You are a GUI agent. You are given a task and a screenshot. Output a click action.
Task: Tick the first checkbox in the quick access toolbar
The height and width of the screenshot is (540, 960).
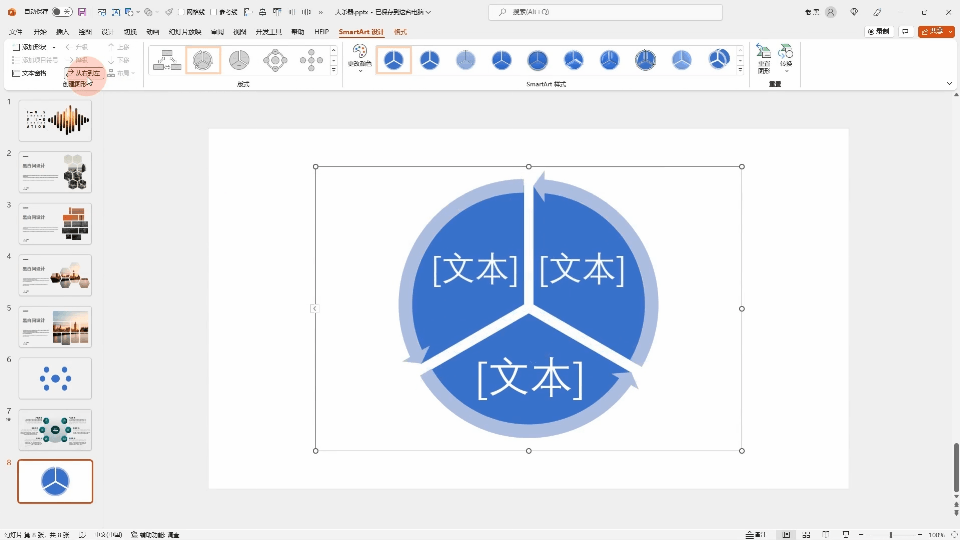click(181, 12)
